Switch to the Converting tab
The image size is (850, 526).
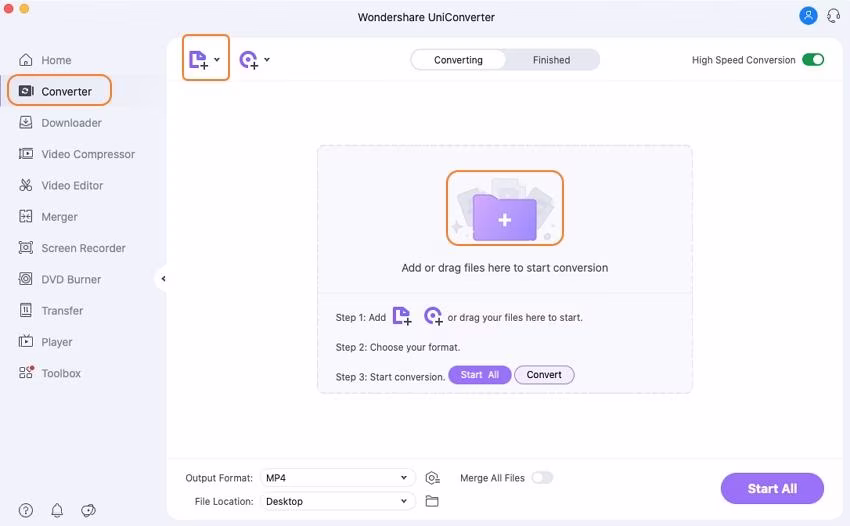click(458, 60)
